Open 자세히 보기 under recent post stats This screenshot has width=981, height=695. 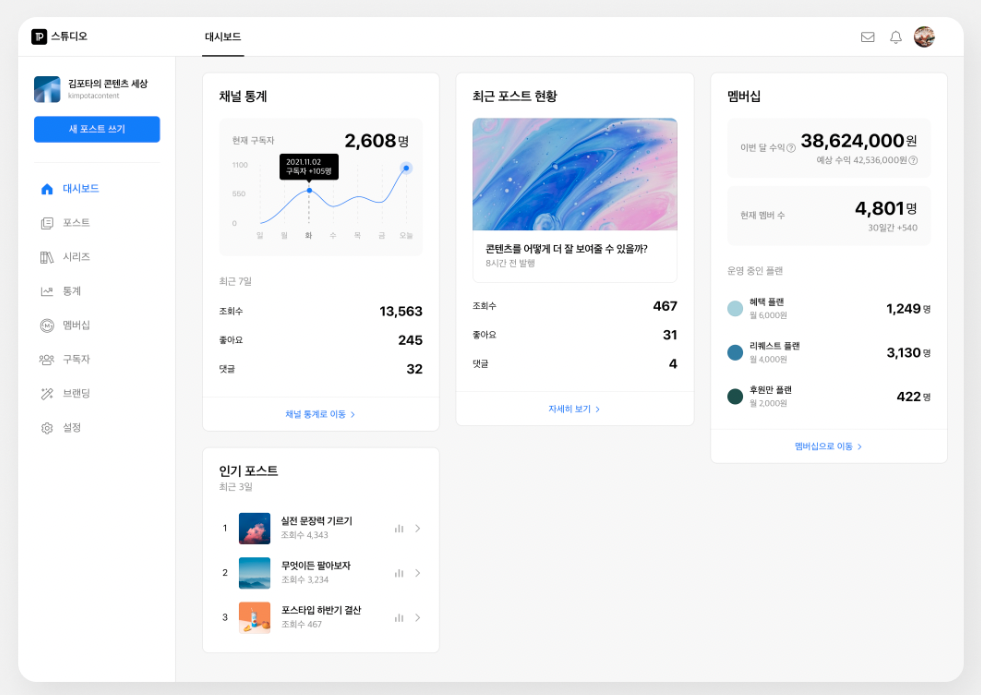(574, 408)
